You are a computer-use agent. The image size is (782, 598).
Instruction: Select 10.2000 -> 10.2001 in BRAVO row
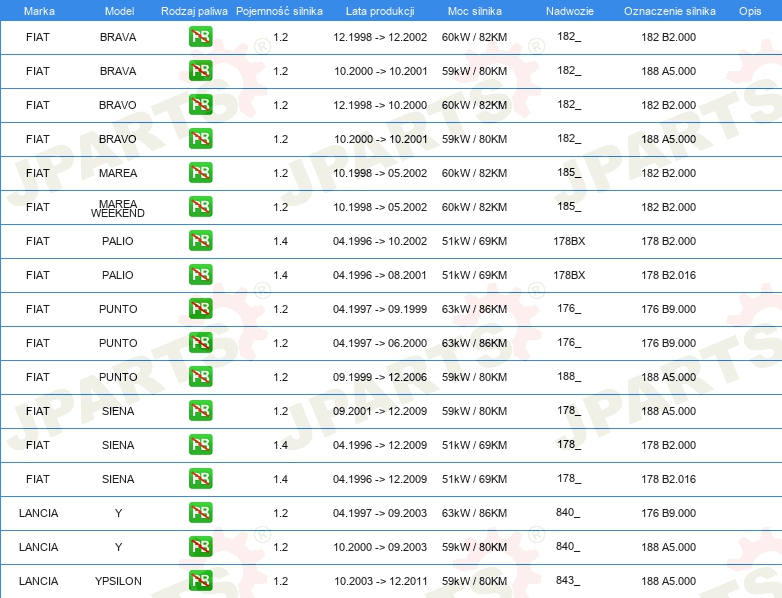[381, 139]
